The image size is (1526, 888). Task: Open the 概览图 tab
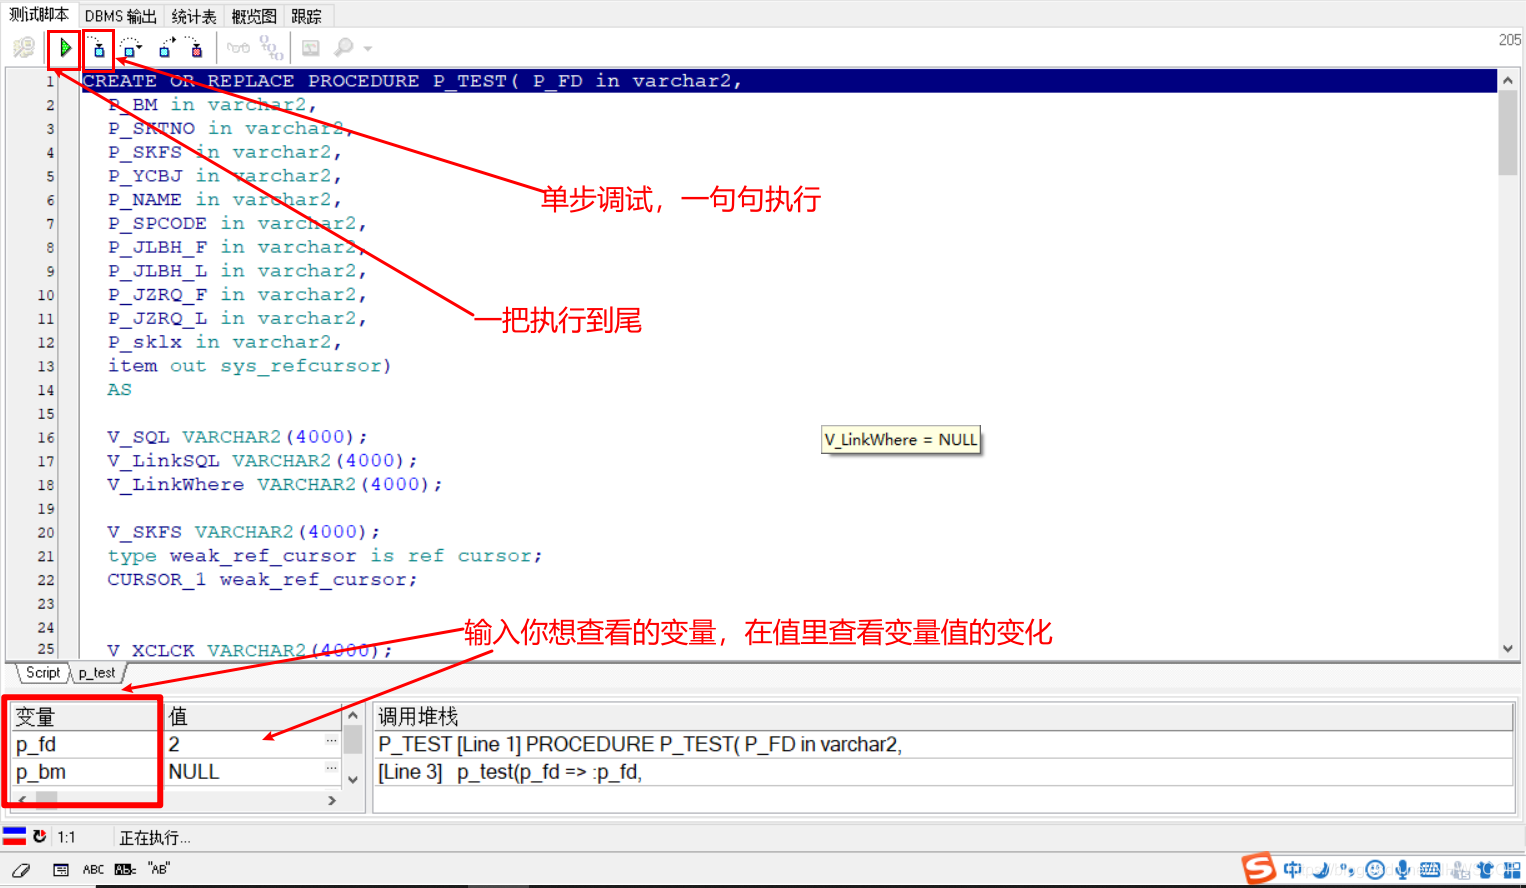coord(254,16)
